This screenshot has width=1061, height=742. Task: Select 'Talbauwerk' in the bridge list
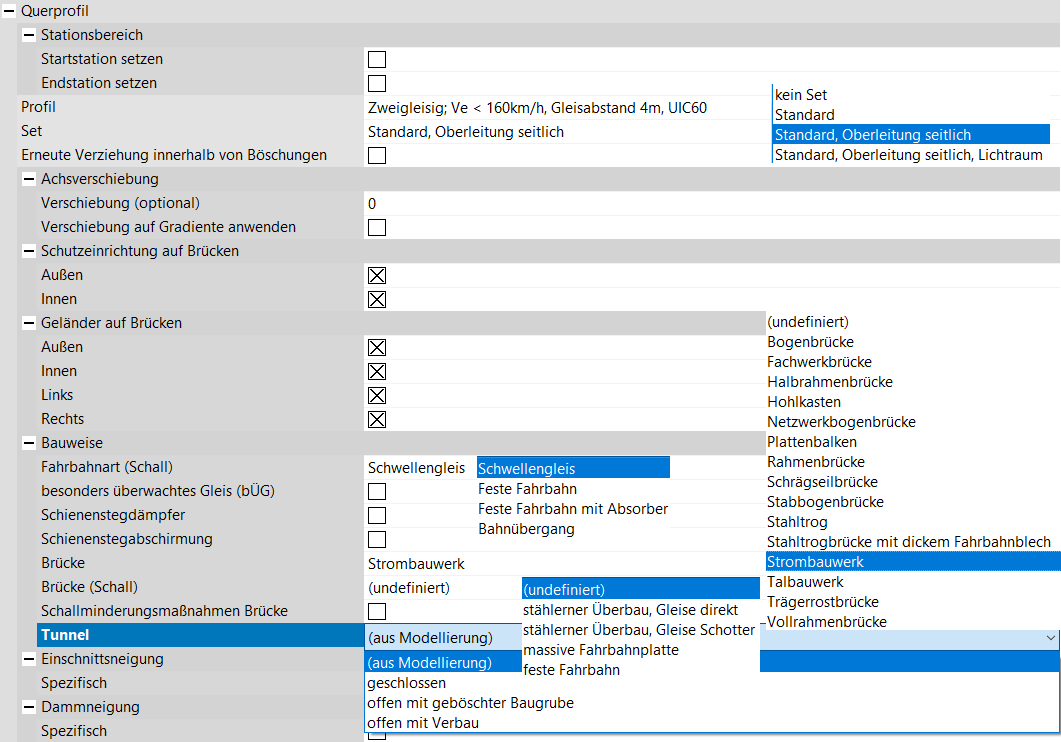pos(805,582)
